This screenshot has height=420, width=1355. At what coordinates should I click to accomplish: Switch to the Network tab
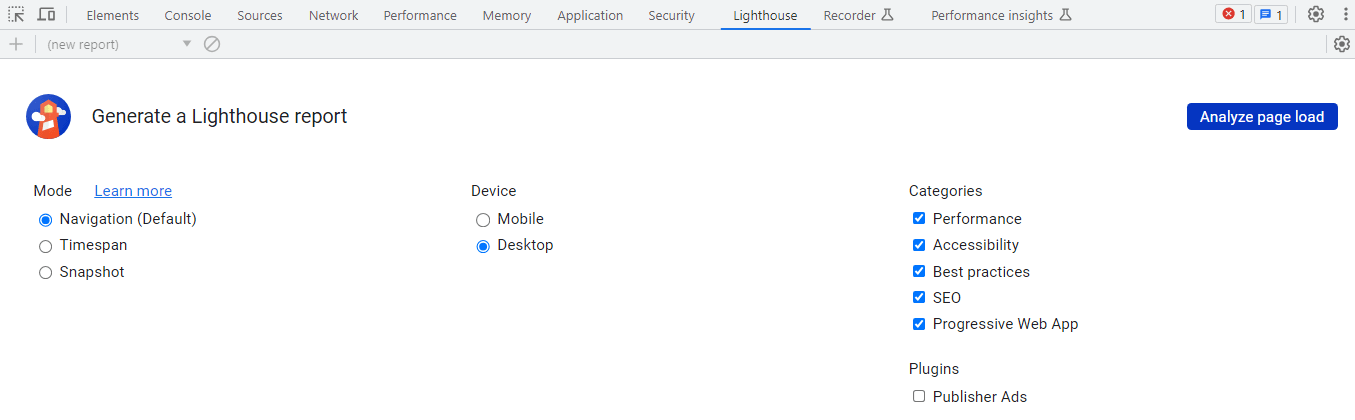[x=333, y=15]
